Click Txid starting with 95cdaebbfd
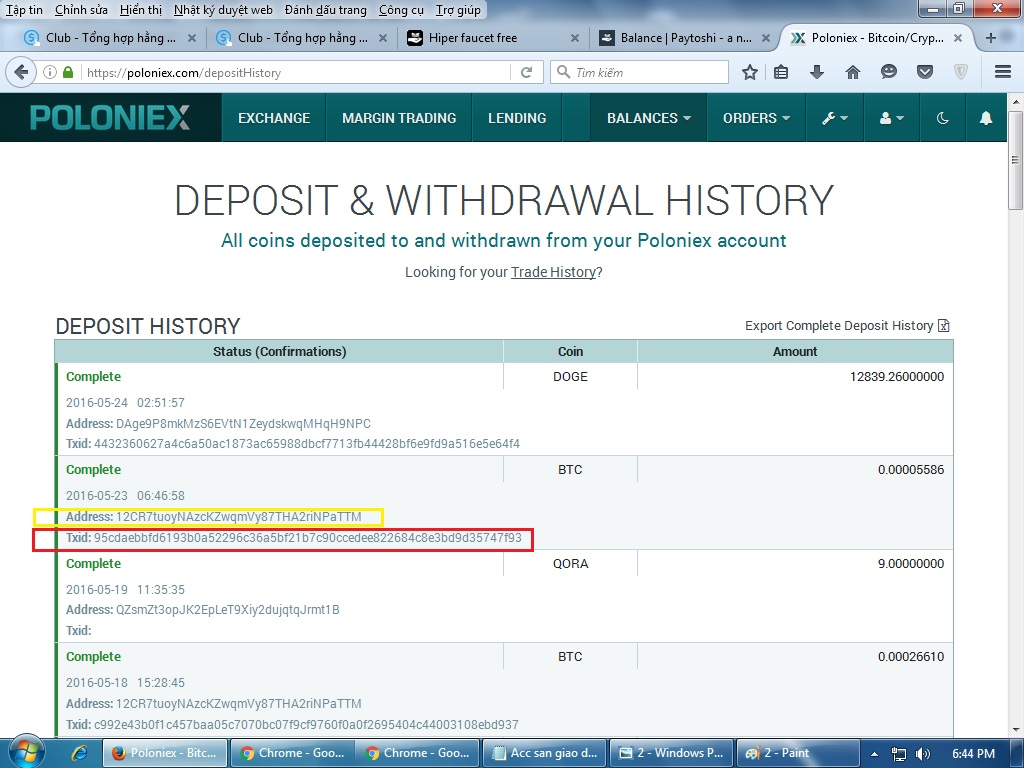This screenshot has height=768, width=1024. [308, 537]
